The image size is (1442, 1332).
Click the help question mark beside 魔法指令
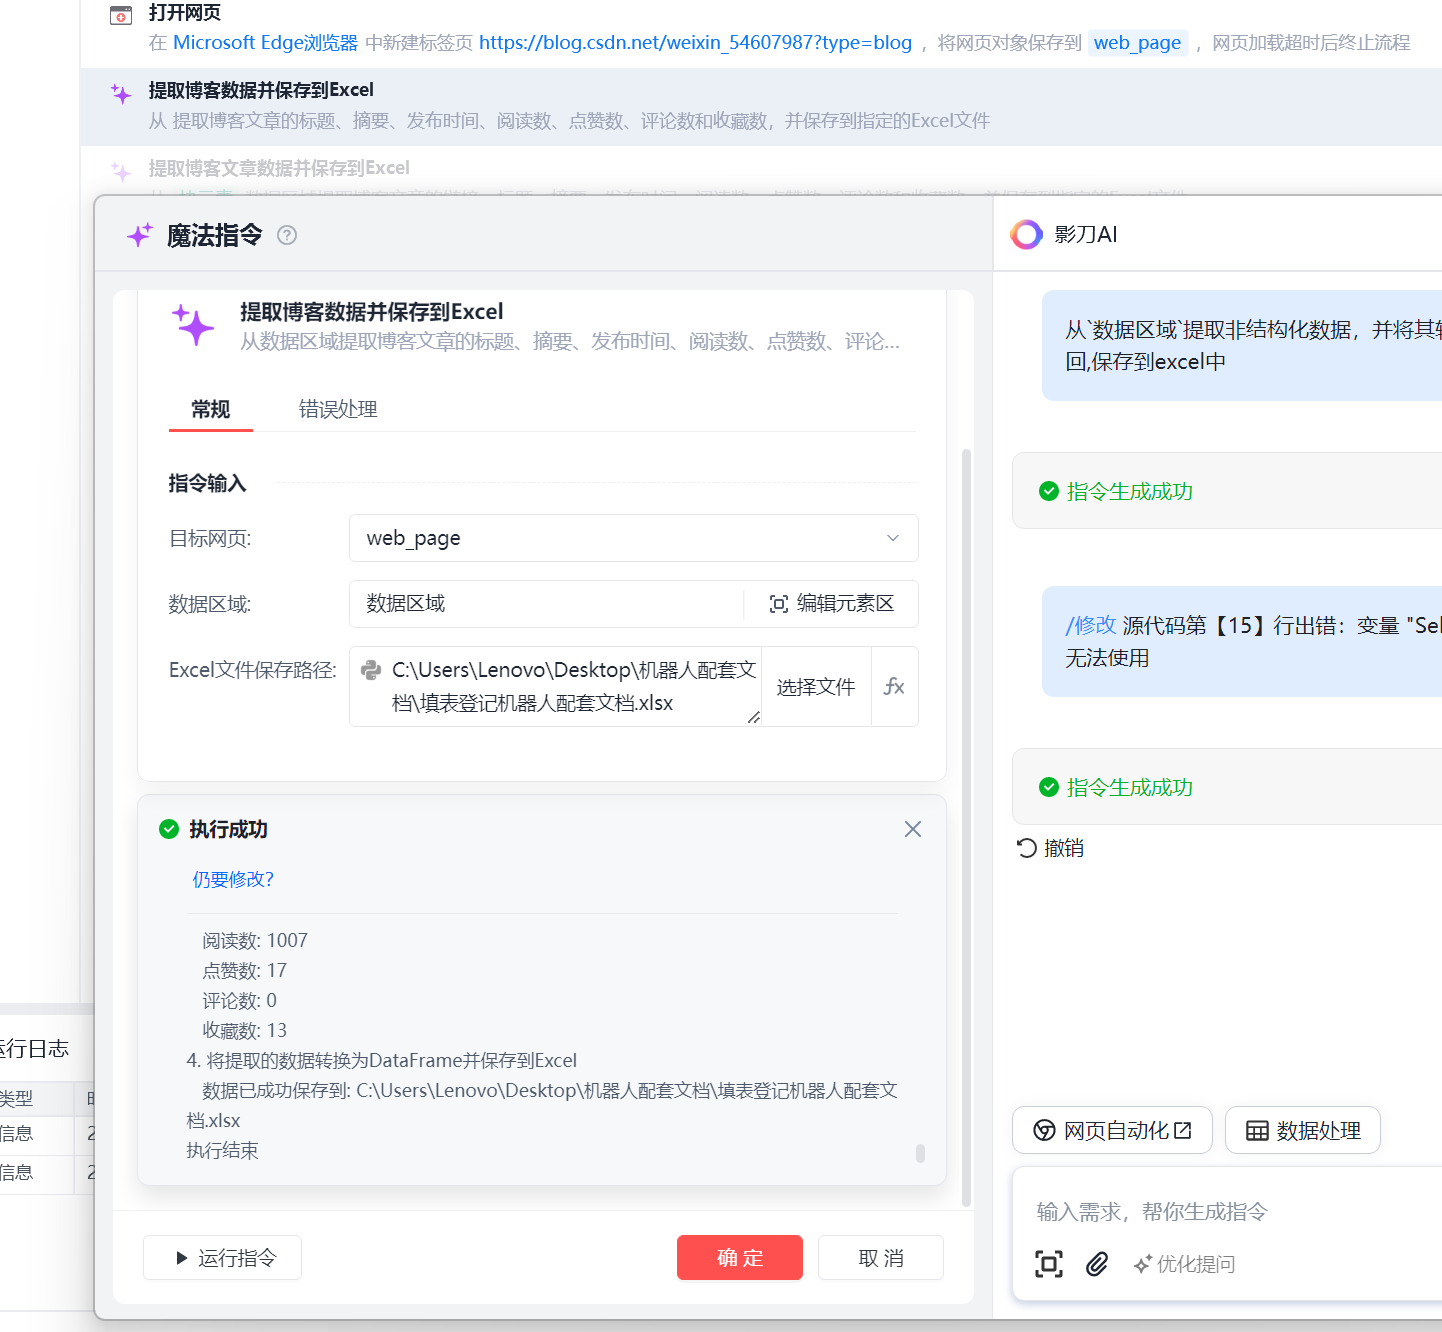tap(287, 235)
